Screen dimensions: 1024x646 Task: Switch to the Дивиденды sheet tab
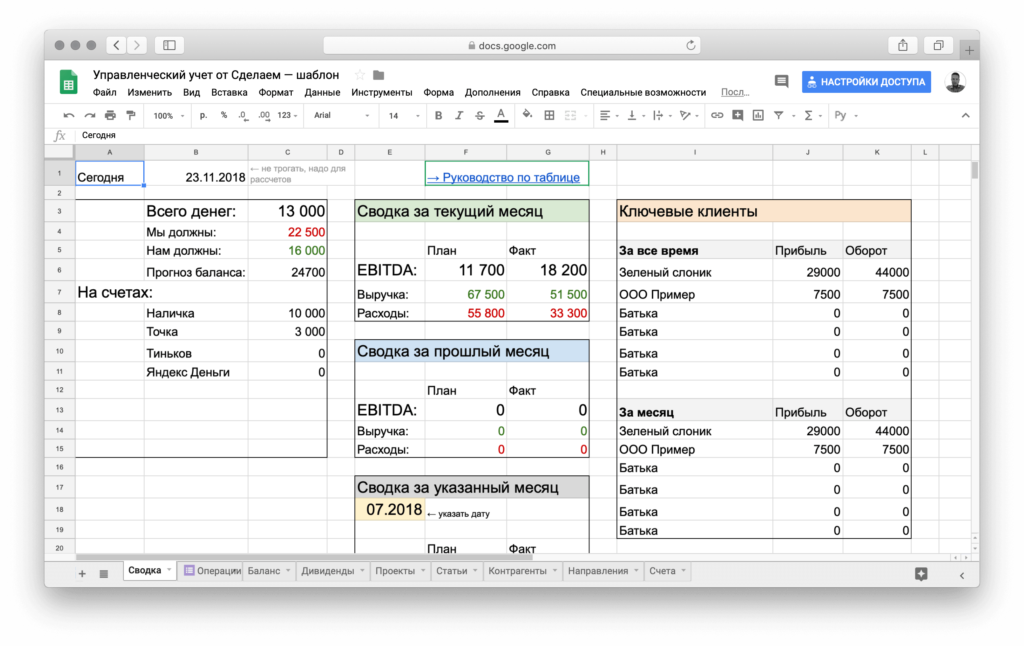point(328,571)
